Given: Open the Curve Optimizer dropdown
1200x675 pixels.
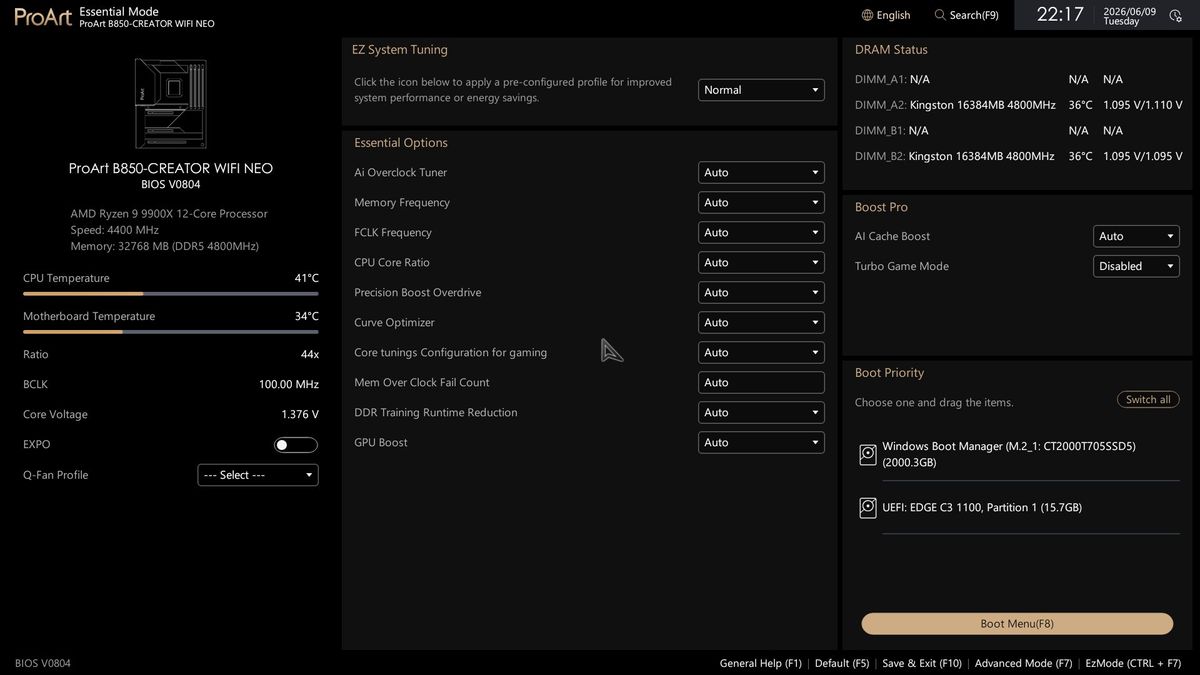Looking at the screenshot, I should click(761, 322).
